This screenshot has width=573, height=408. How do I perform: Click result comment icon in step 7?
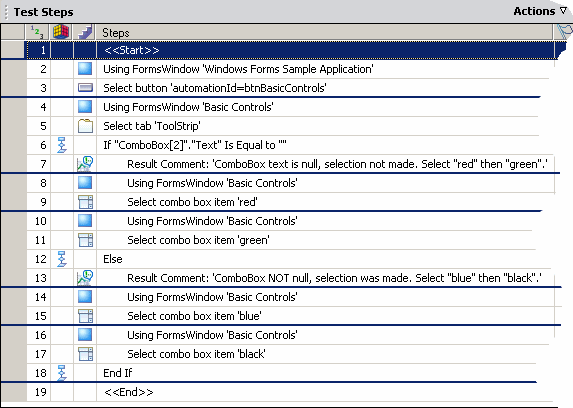tap(85, 163)
